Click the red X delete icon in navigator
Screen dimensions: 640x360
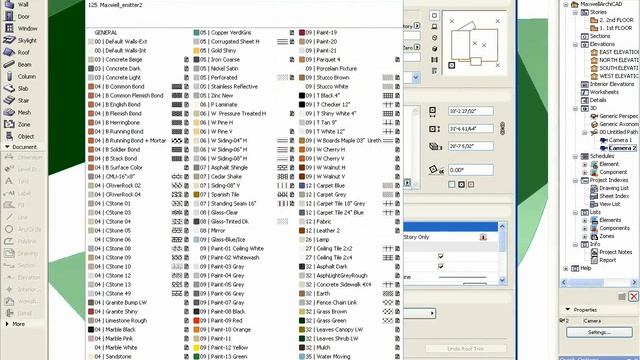(633, 296)
